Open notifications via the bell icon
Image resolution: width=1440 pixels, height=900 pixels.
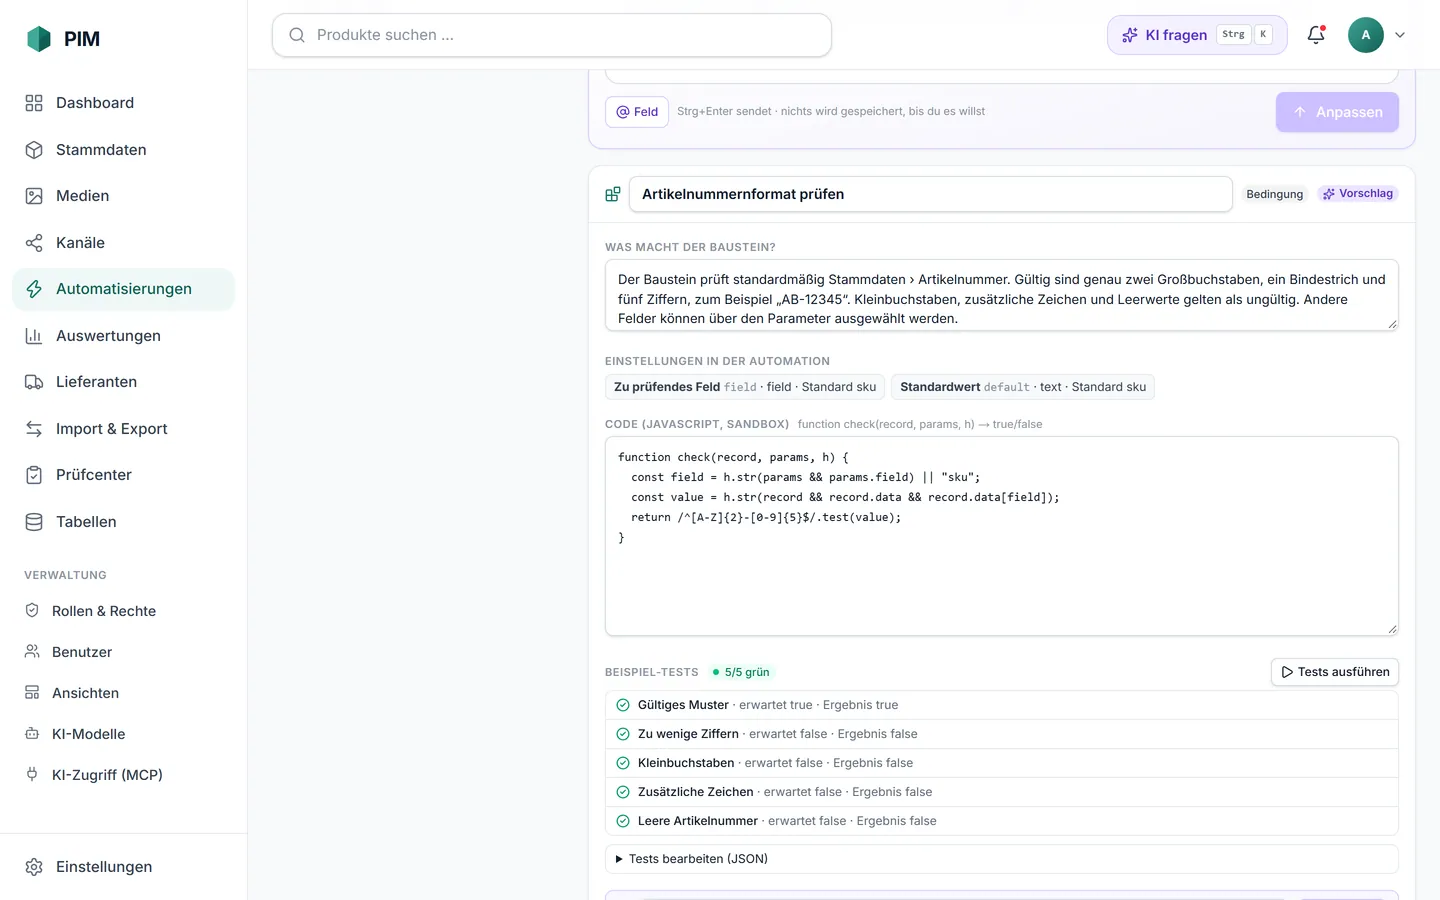click(1316, 35)
